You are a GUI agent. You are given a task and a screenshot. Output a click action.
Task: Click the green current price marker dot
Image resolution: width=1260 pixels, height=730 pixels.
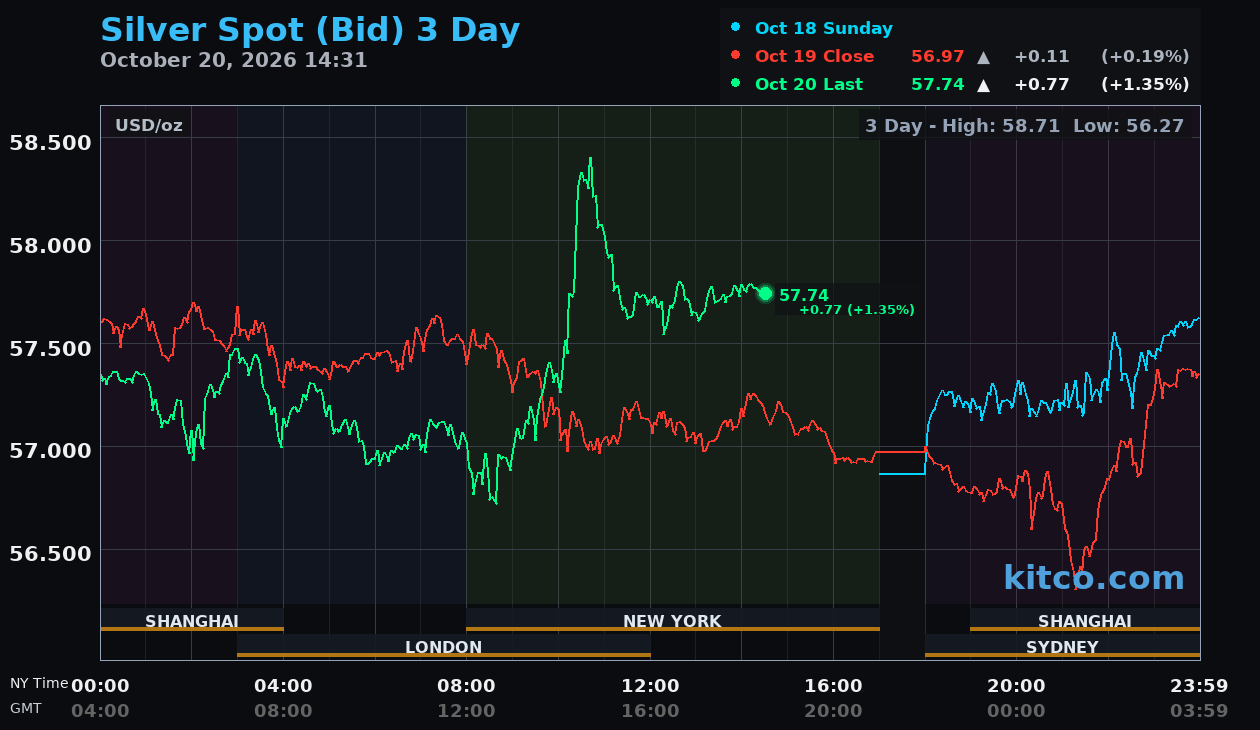pyautogui.click(x=765, y=293)
